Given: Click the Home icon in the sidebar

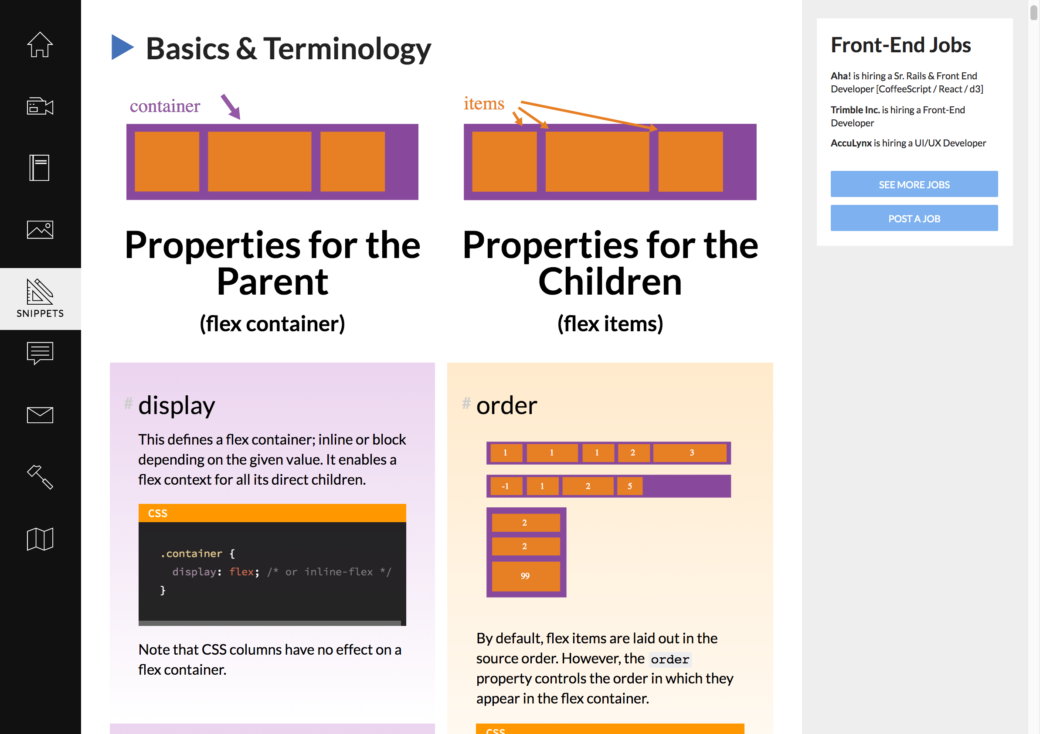Looking at the screenshot, I should click(x=40, y=44).
